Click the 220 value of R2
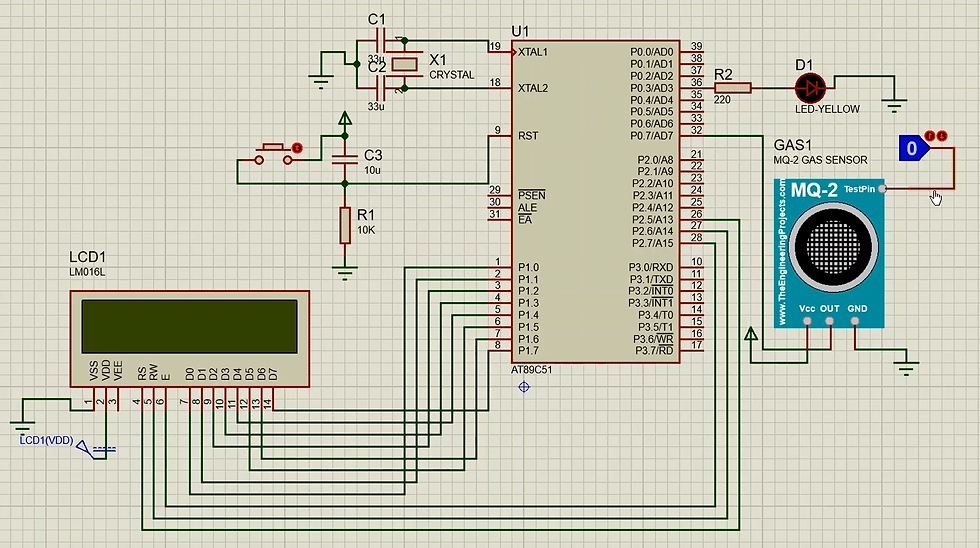Screen dimensions: 980x548 [722, 100]
